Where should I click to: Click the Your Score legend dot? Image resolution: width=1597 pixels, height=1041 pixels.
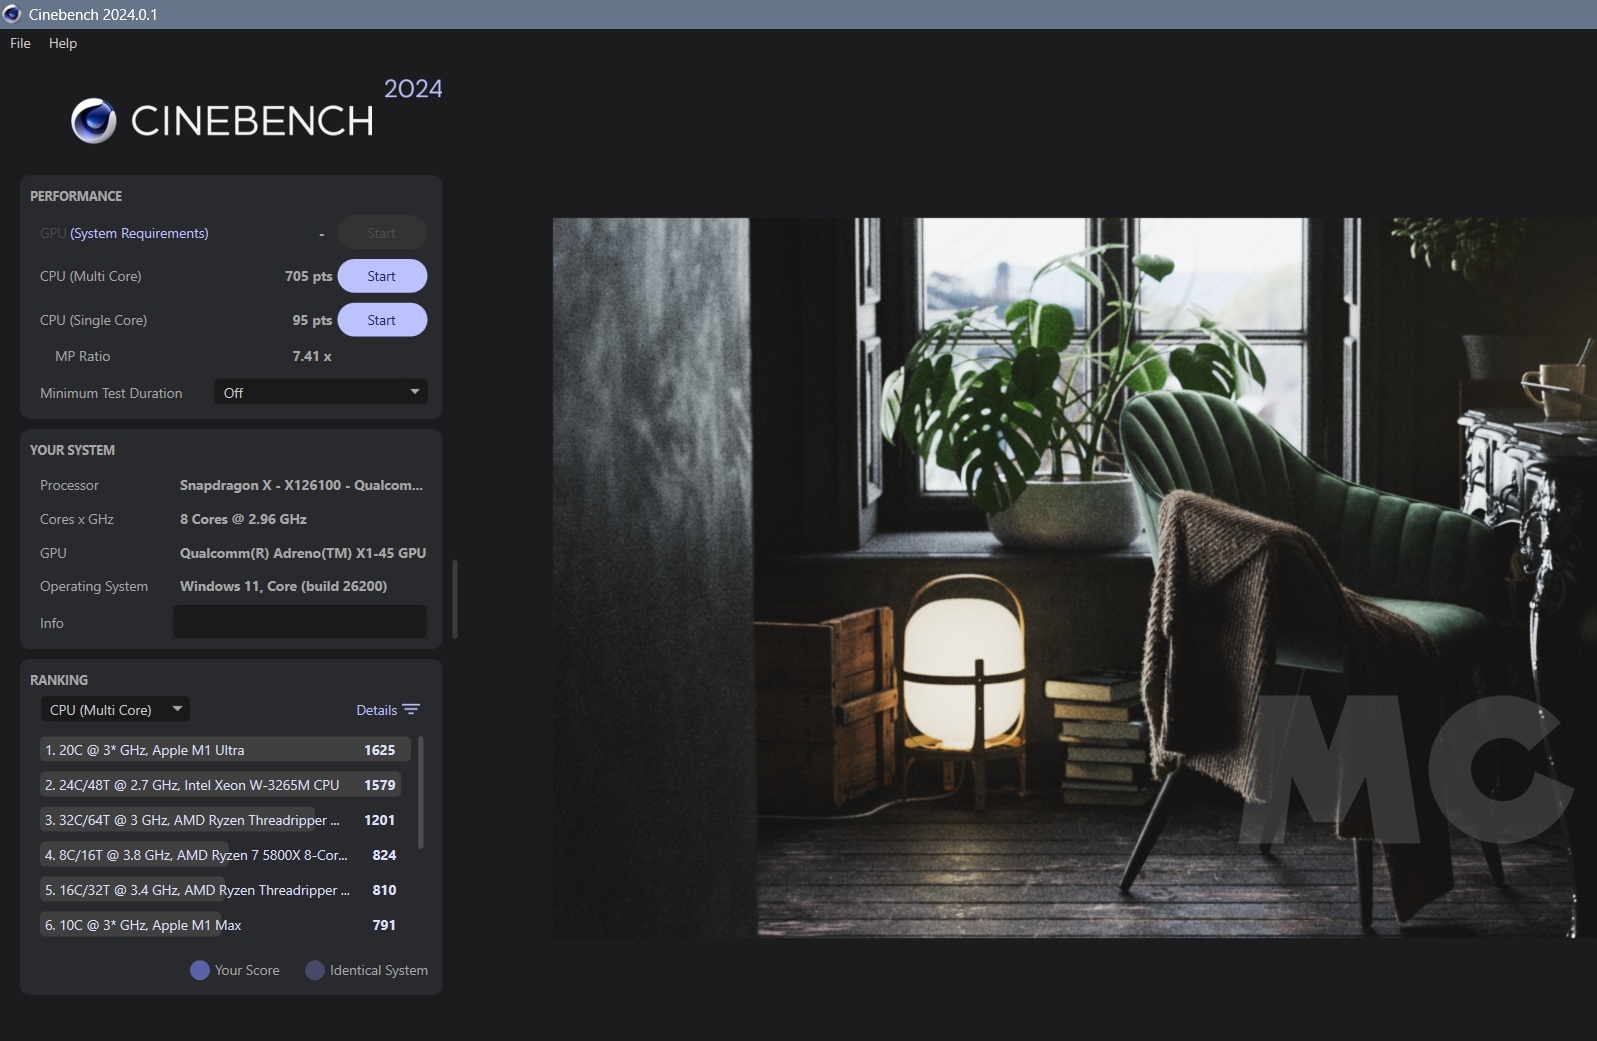tap(200, 970)
